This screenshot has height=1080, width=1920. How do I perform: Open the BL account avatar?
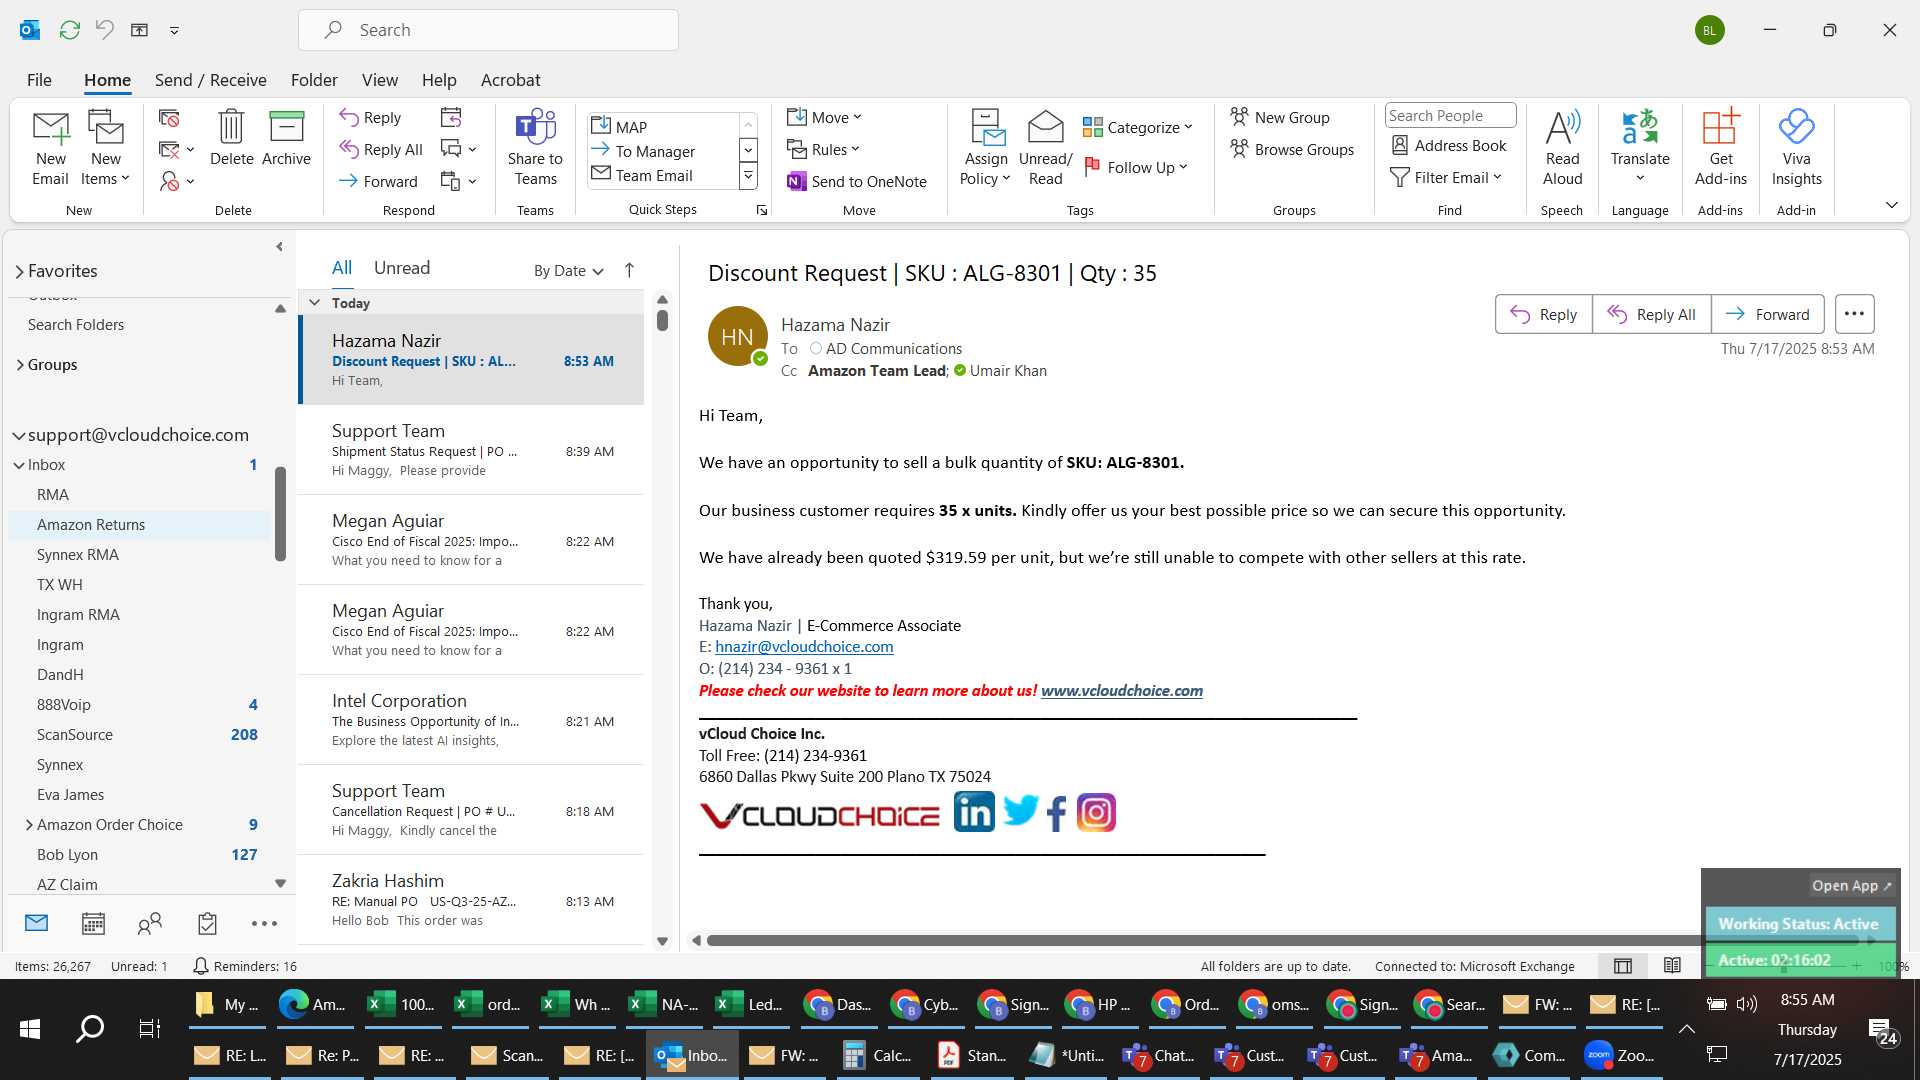(x=1709, y=30)
